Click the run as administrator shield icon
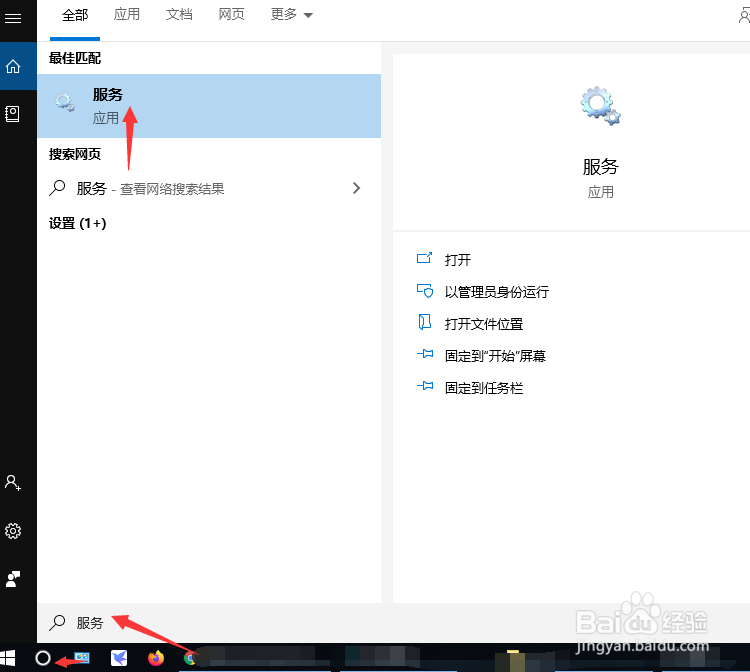Image resolution: width=750 pixels, height=672 pixels. coord(425,290)
